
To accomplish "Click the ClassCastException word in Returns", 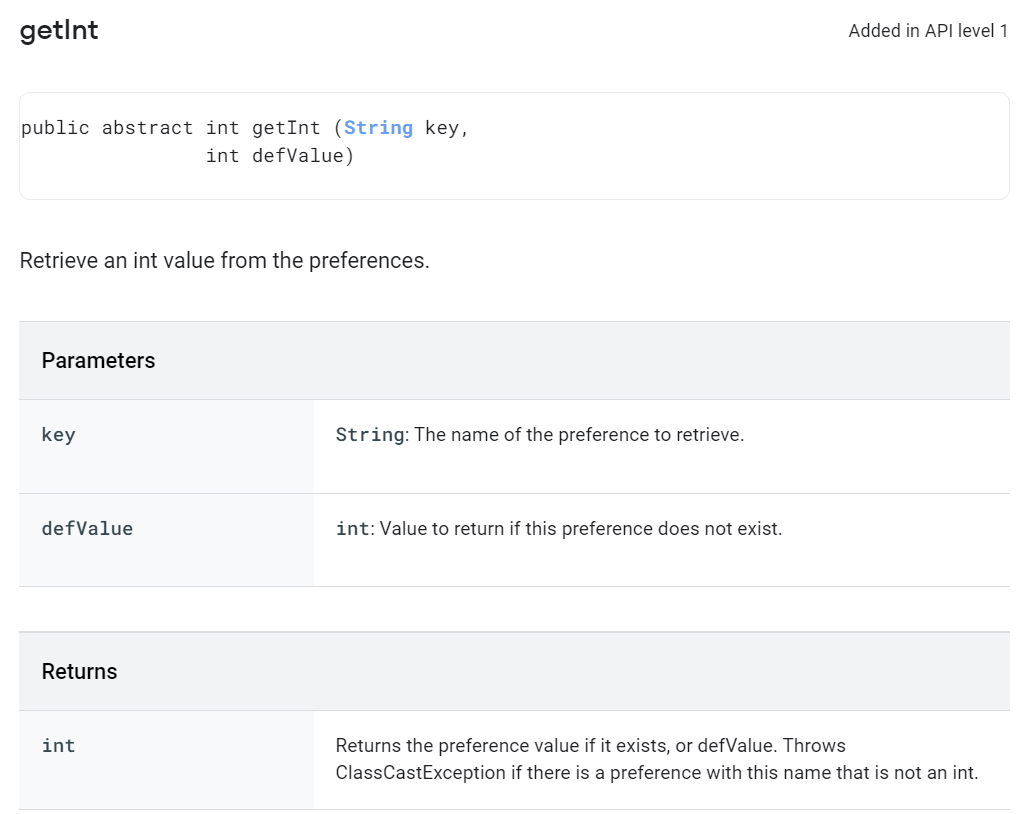I will tap(420, 773).
